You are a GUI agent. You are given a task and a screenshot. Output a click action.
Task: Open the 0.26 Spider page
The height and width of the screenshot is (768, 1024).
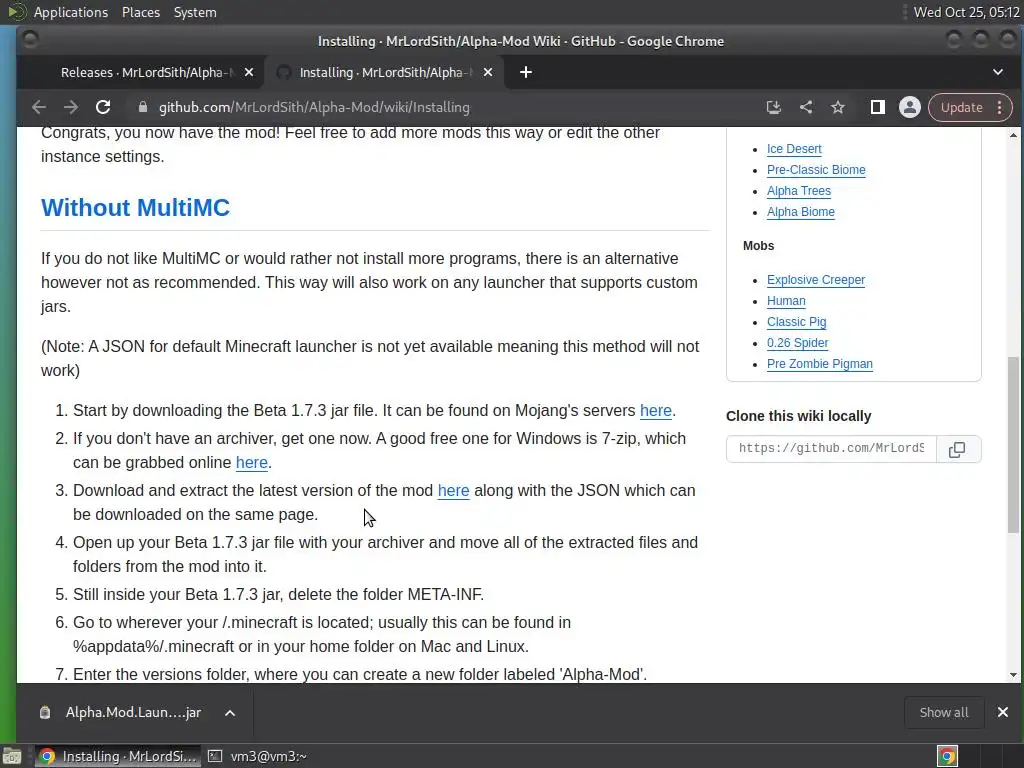(x=797, y=343)
